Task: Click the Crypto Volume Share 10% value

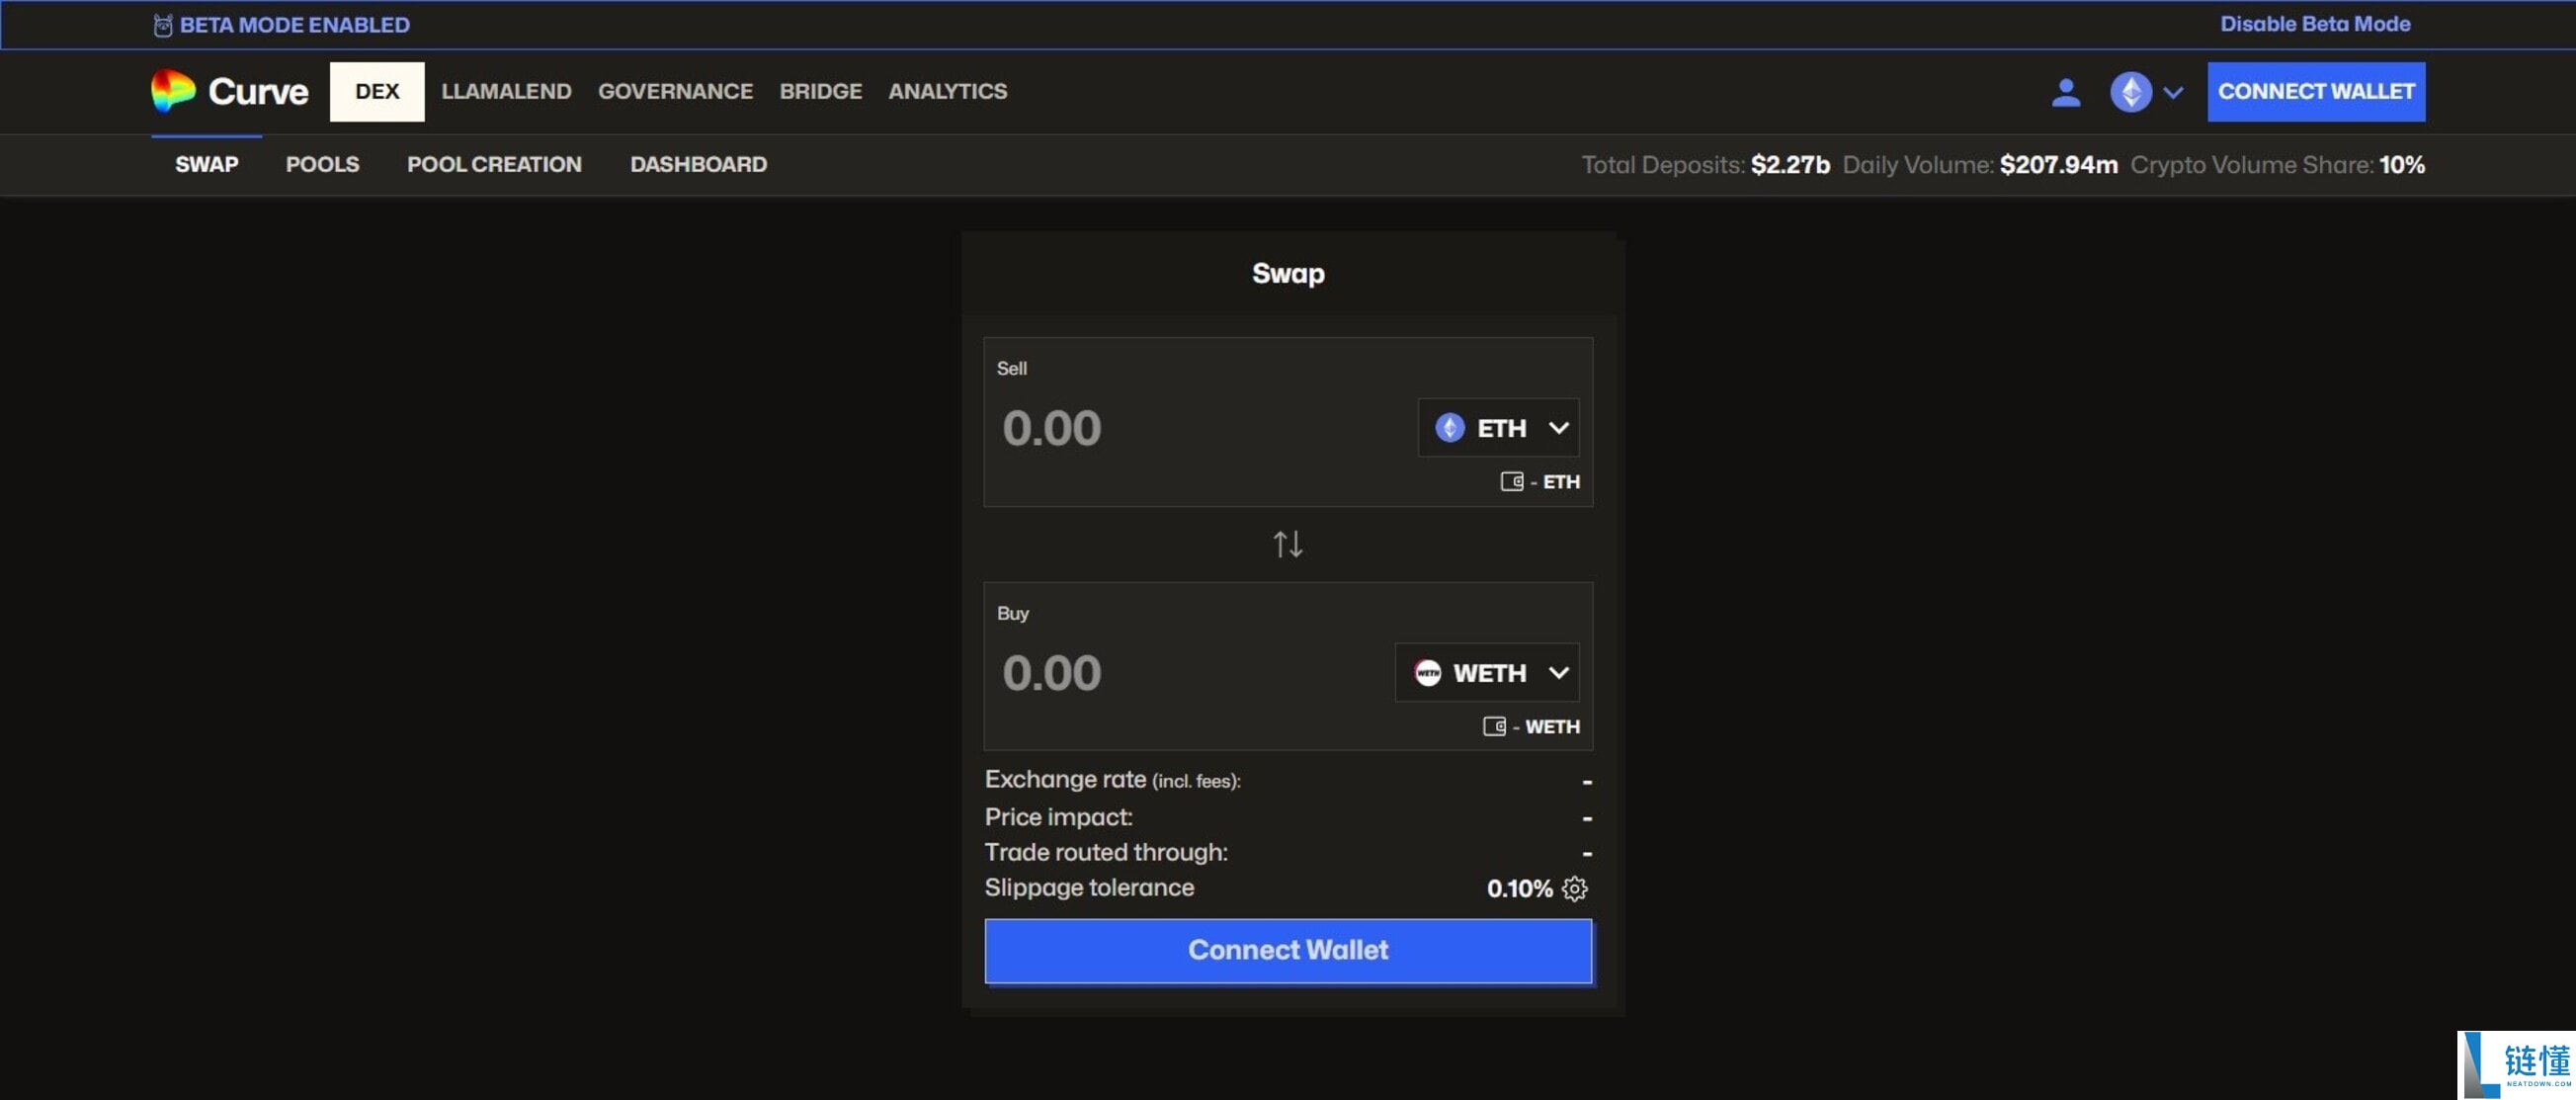Action: click(x=2402, y=165)
